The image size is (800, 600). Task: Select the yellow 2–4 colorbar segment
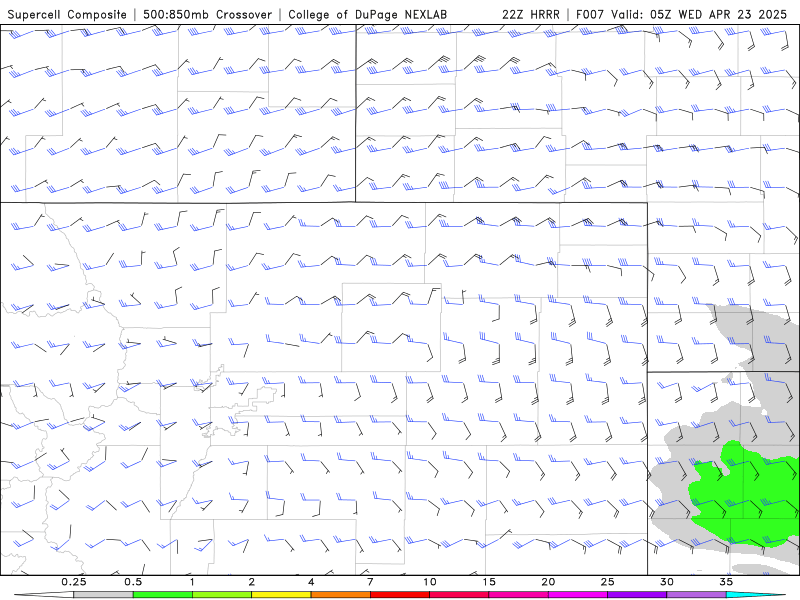(x=281, y=595)
